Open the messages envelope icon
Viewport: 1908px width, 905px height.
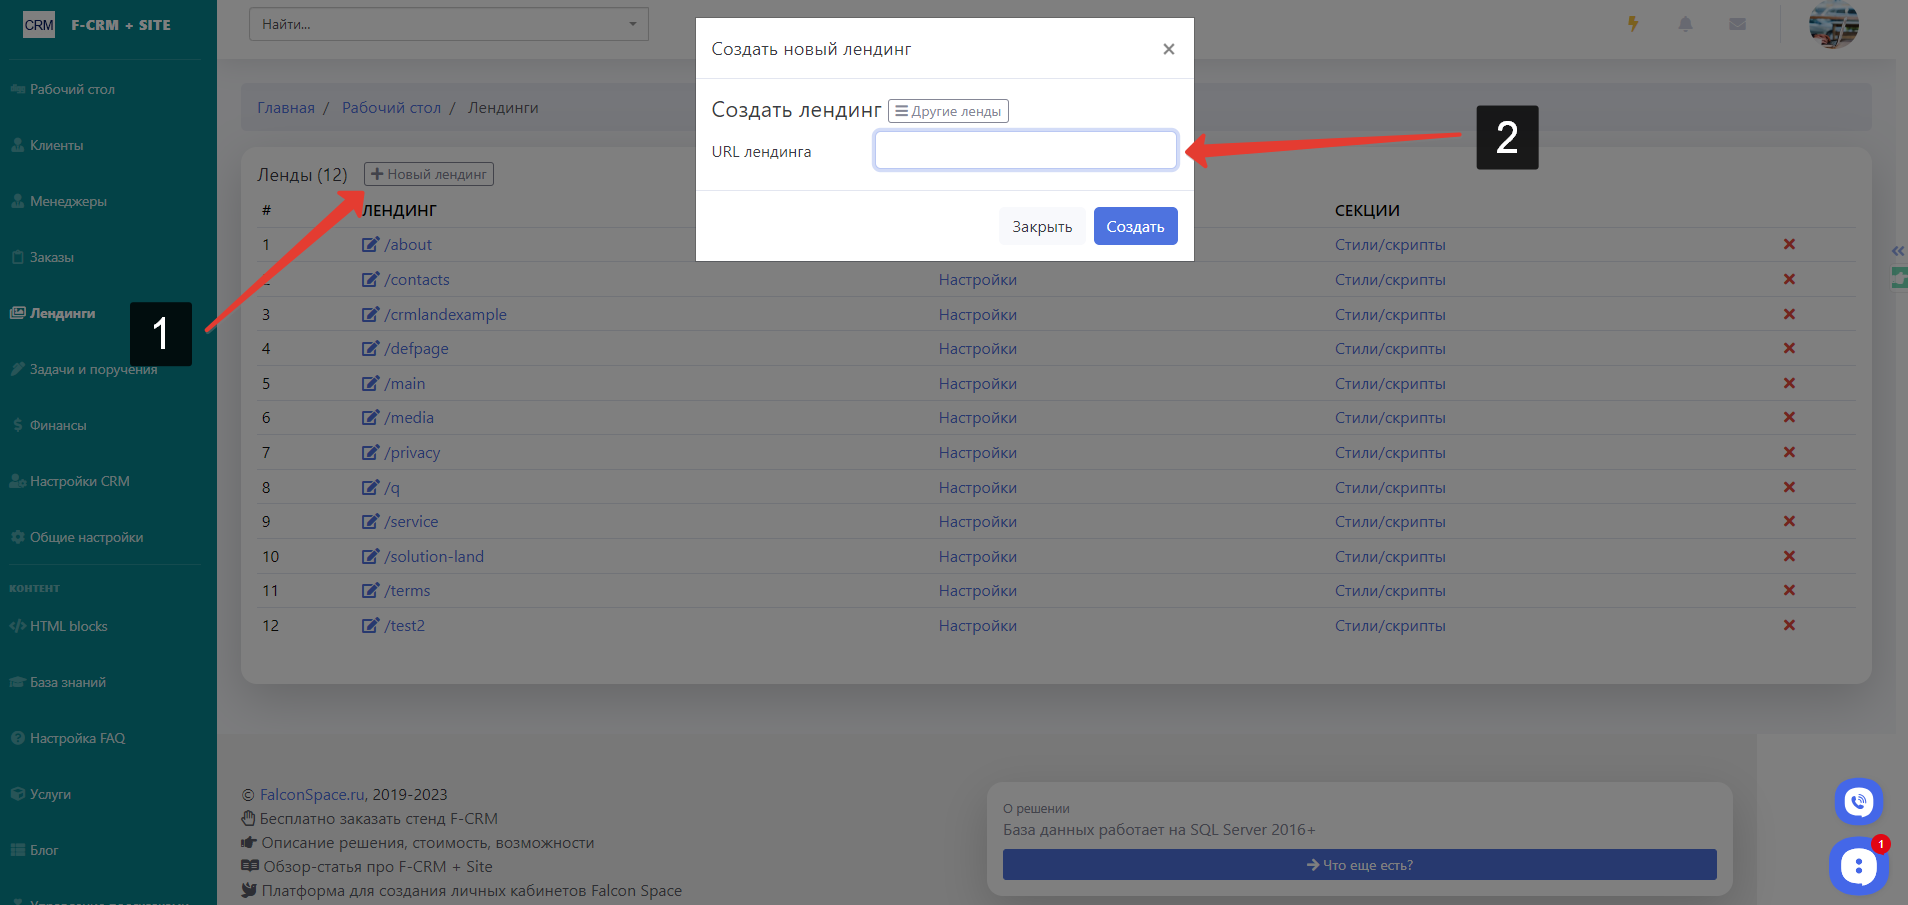click(1737, 24)
